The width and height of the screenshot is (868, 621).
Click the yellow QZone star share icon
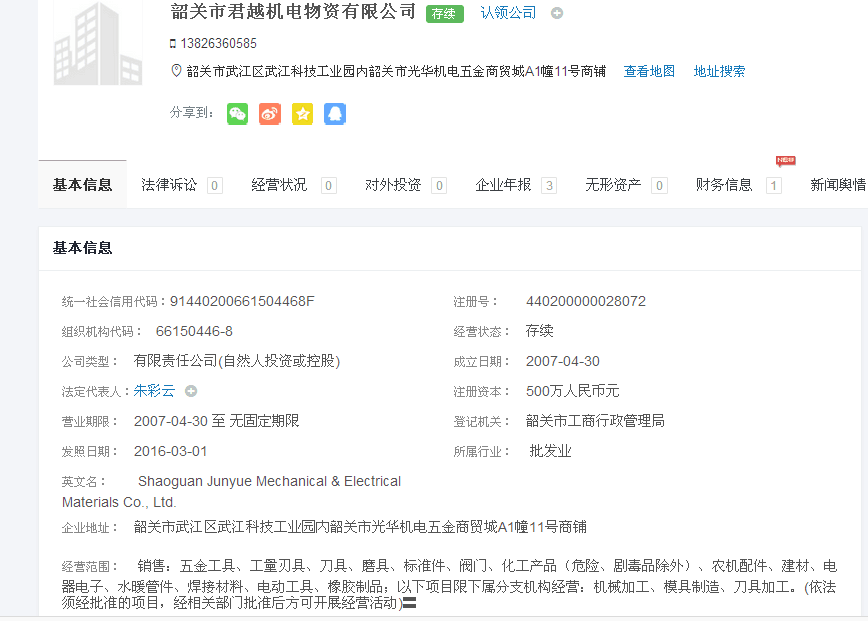[x=302, y=114]
